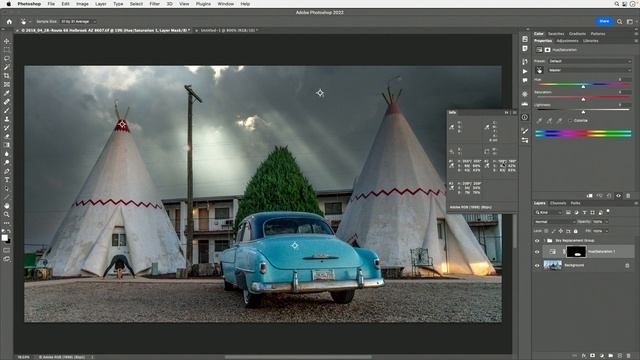Screen dimensions: 640x360
Task: Open the Info panel icon in dock
Action: pos(525,117)
